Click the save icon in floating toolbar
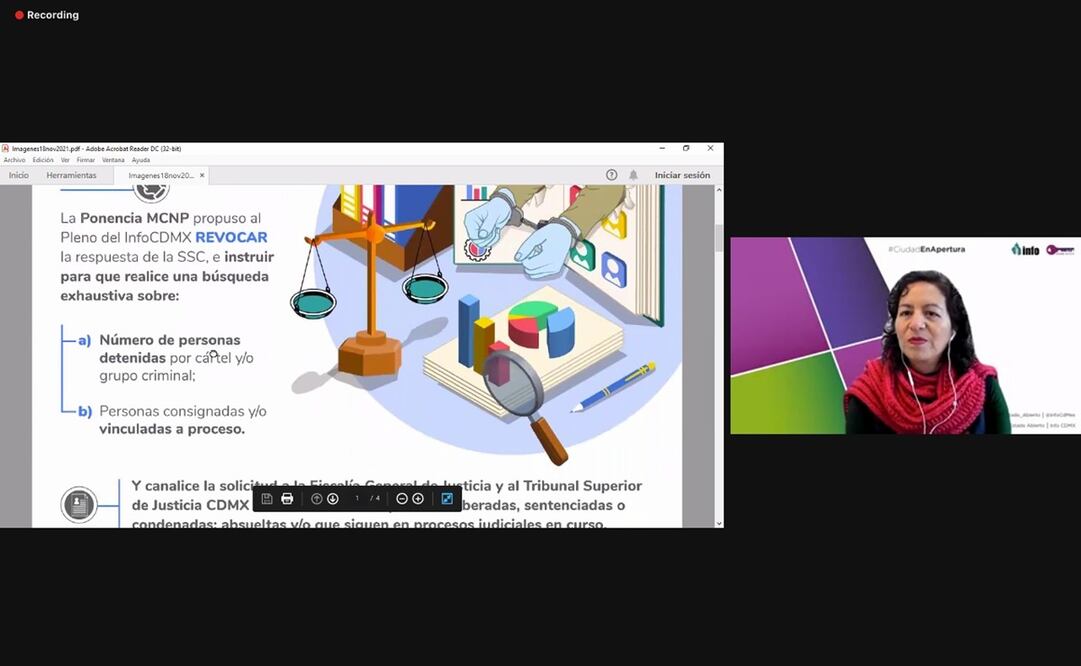Screen dimensions: 1081x666 coord(267,498)
